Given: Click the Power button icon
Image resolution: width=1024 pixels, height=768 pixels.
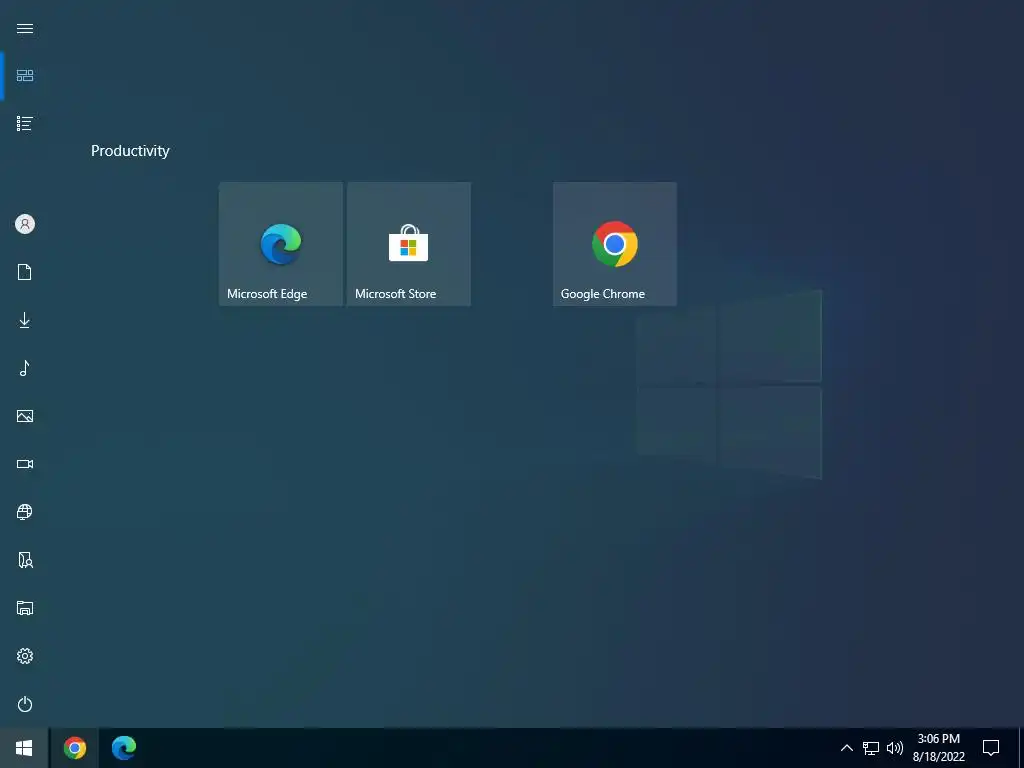Looking at the screenshot, I should (25, 704).
